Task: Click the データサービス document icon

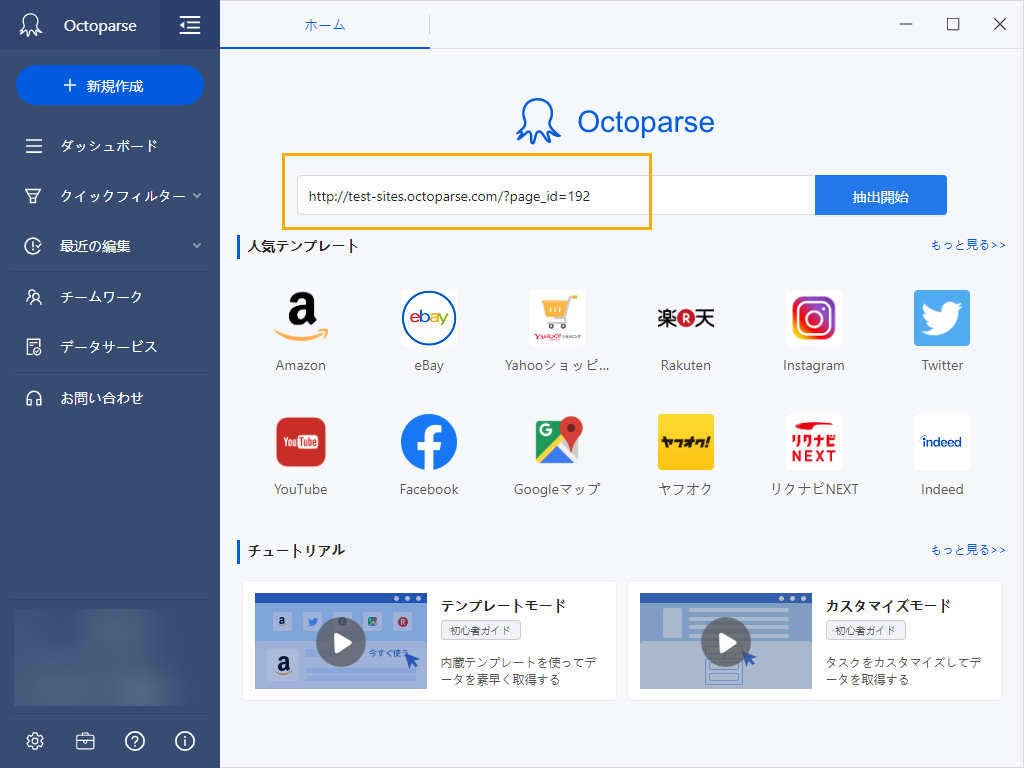Action: pyautogui.click(x=34, y=347)
